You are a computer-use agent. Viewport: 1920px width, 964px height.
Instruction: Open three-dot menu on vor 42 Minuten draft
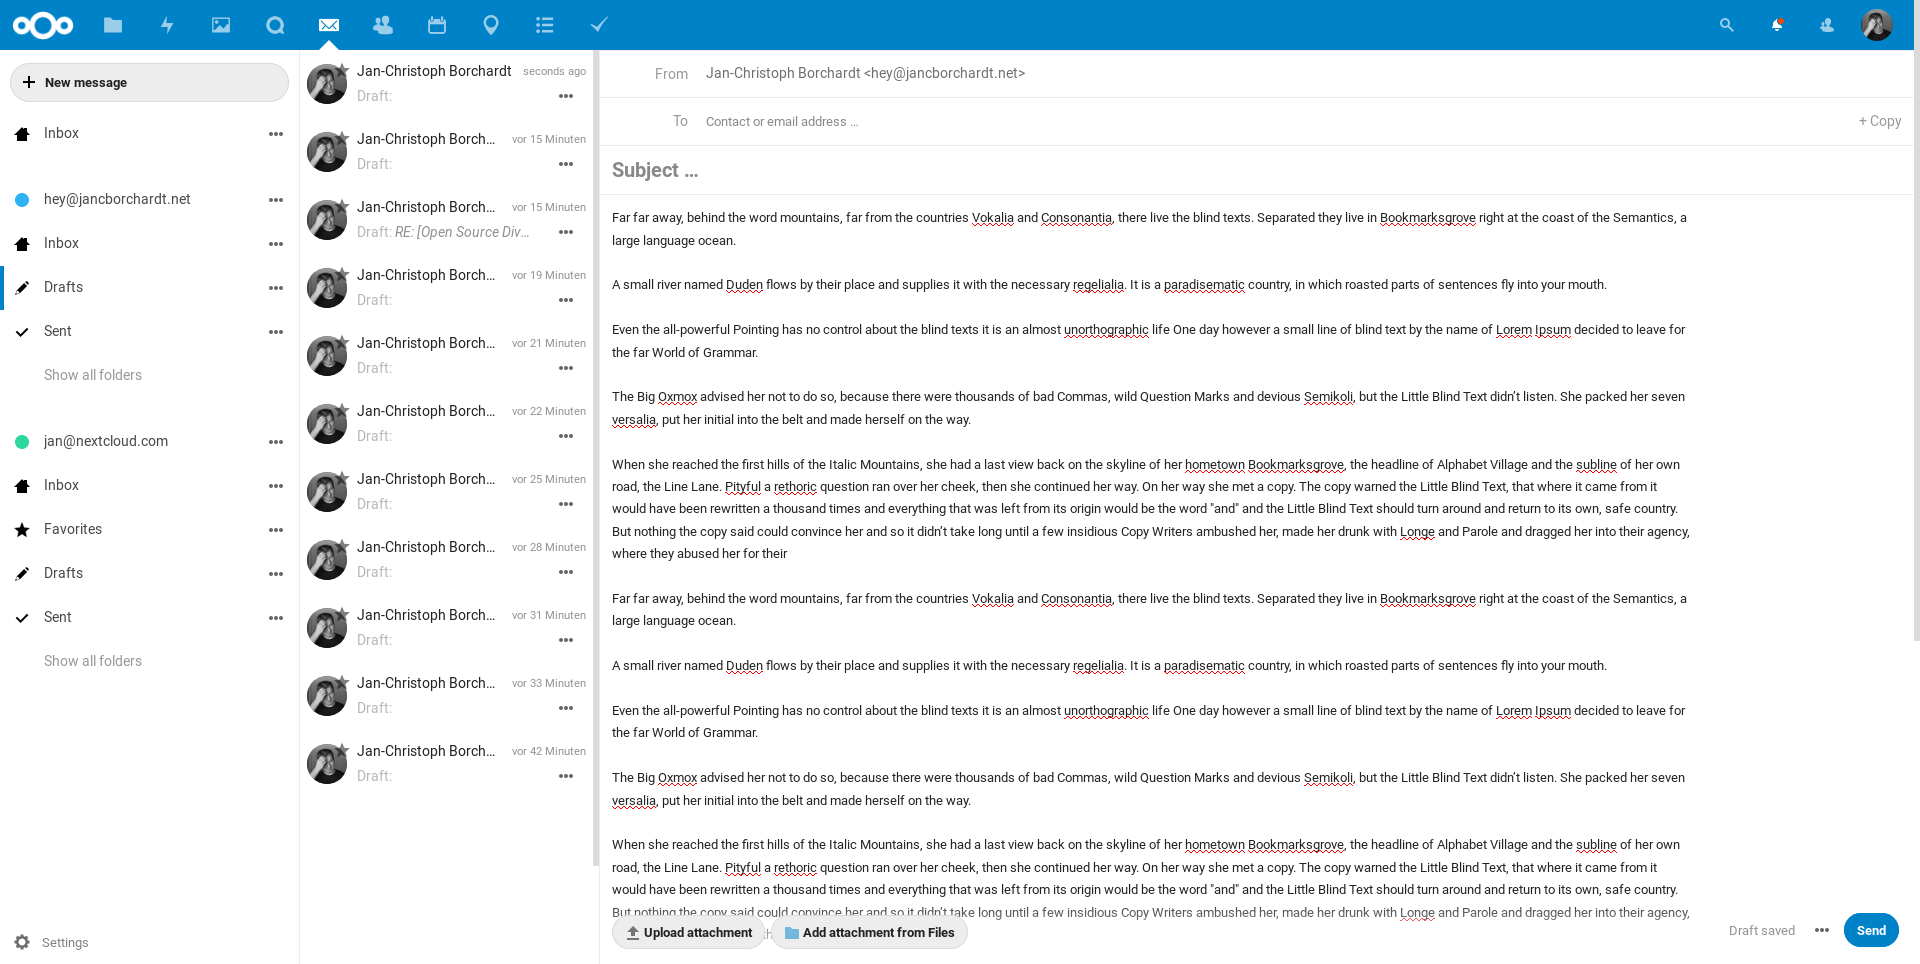tap(566, 776)
